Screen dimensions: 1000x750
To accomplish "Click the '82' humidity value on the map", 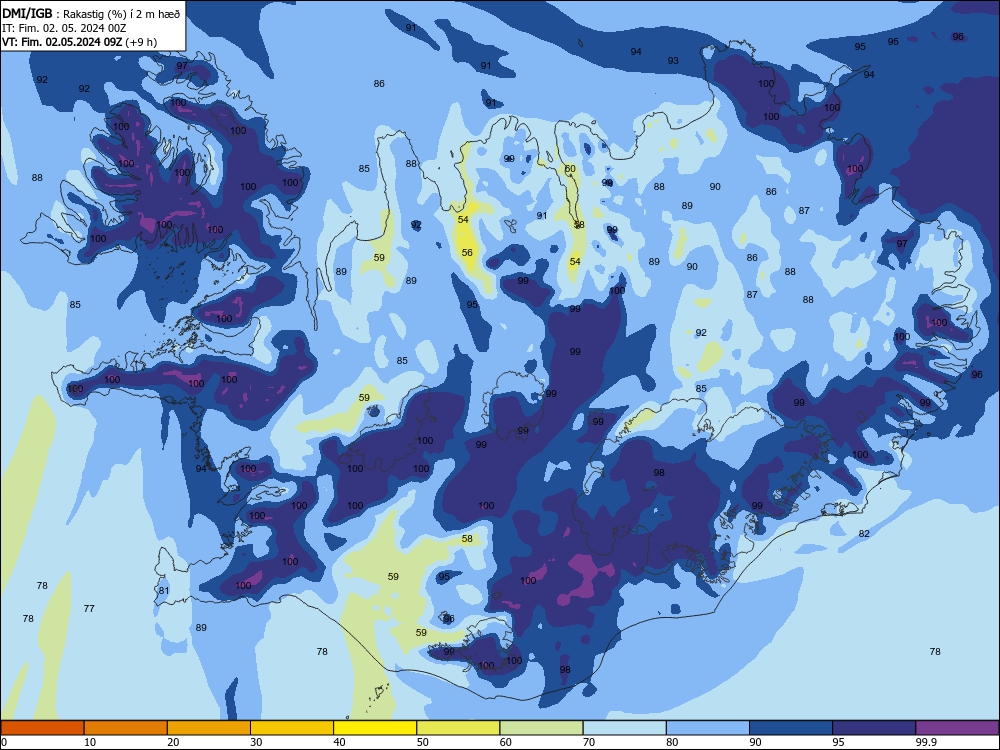I will pos(864,534).
